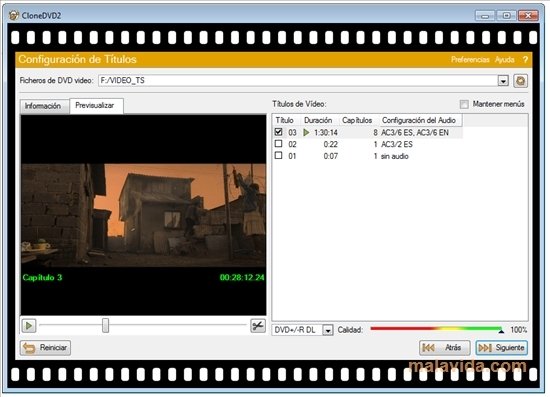Check the title 01 checkbox
Viewport: 550px width, 397px height.
[x=279, y=155]
